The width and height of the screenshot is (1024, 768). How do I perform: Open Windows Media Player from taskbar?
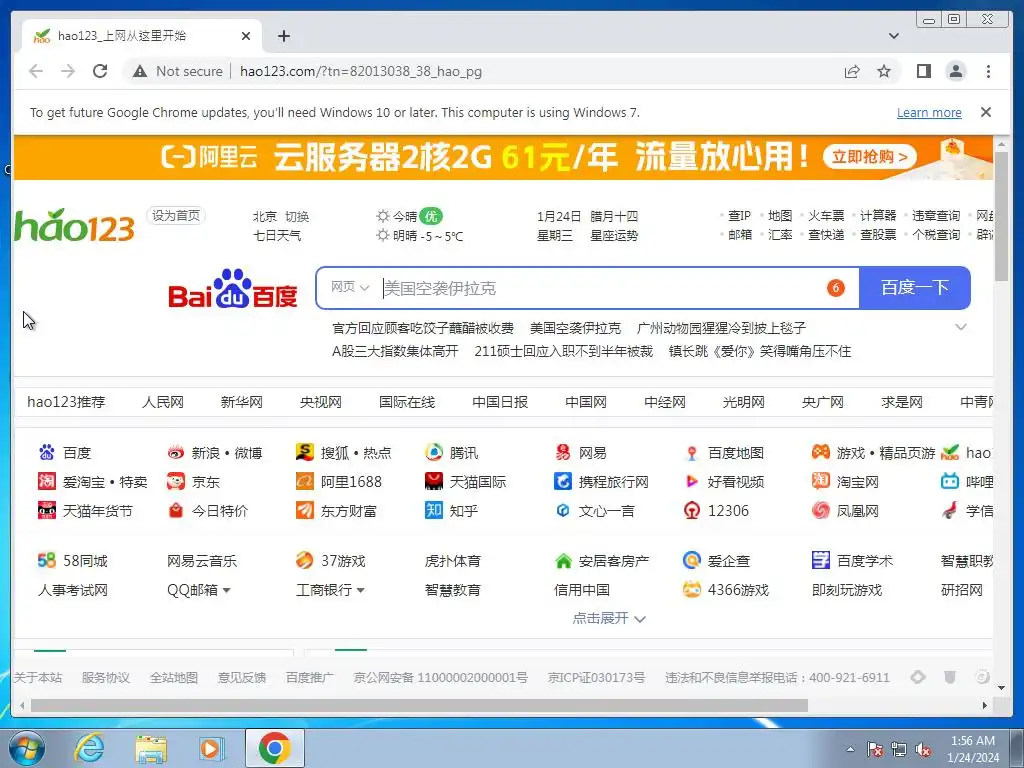(212, 749)
